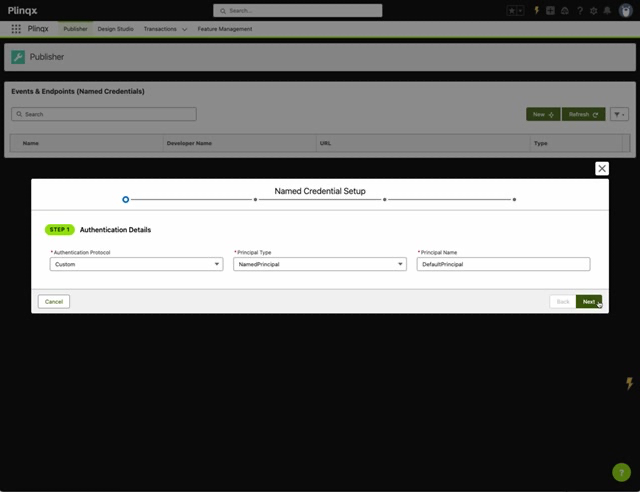The width and height of the screenshot is (640, 492).
Task: Go to the Feature Management tab
Action: (x=225, y=29)
